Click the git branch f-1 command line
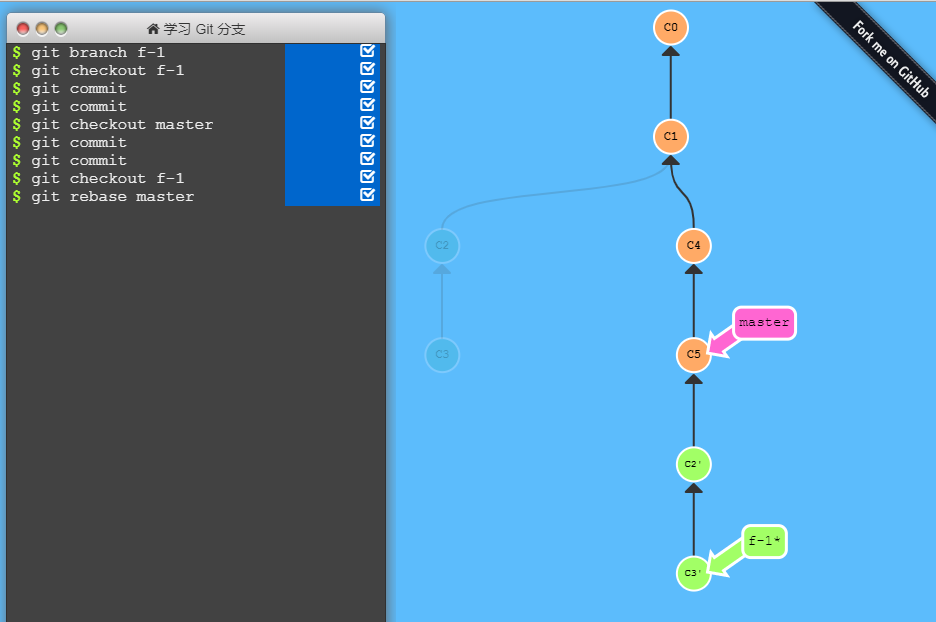This screenshot has height=622, width=936. (98, 53)
